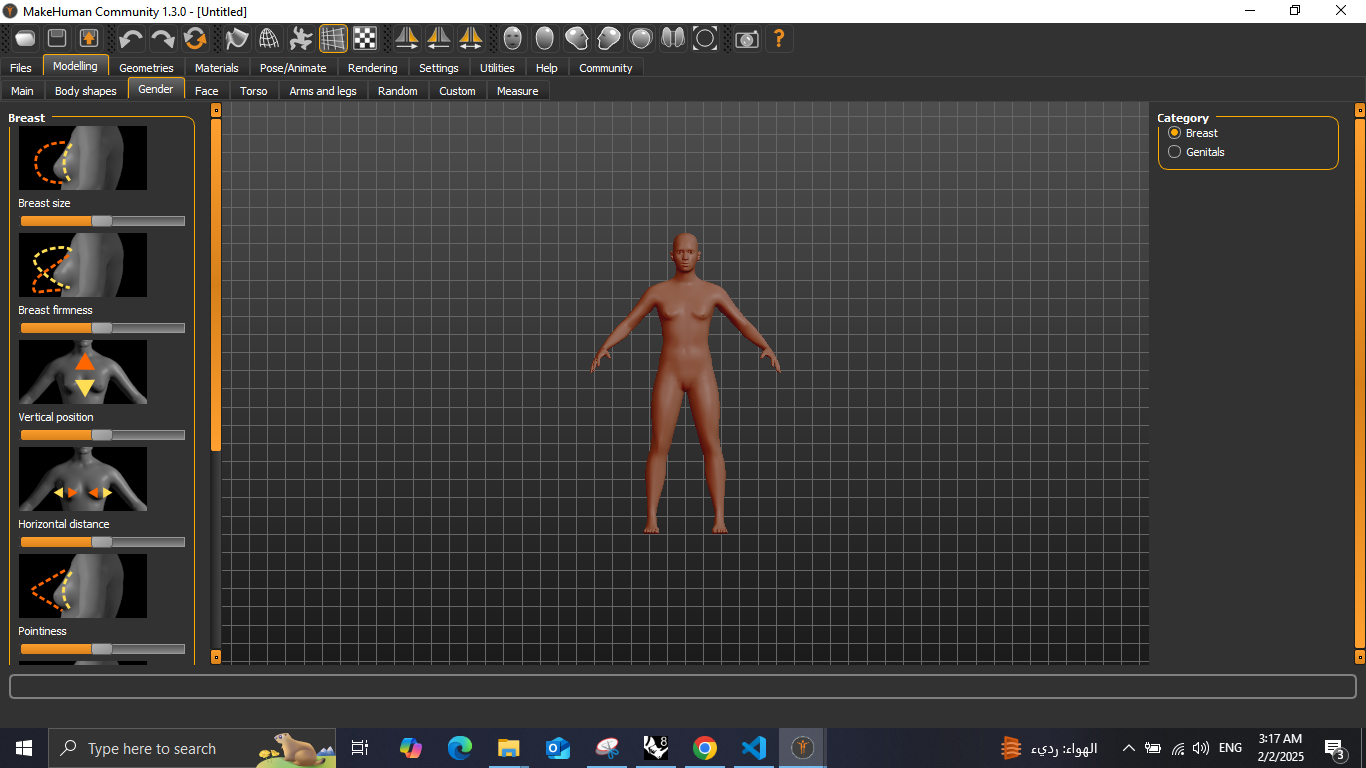1366x768 pixels.
Task: Select the Modelling tab
Action: pyautogui.click(x=76, y=66)
